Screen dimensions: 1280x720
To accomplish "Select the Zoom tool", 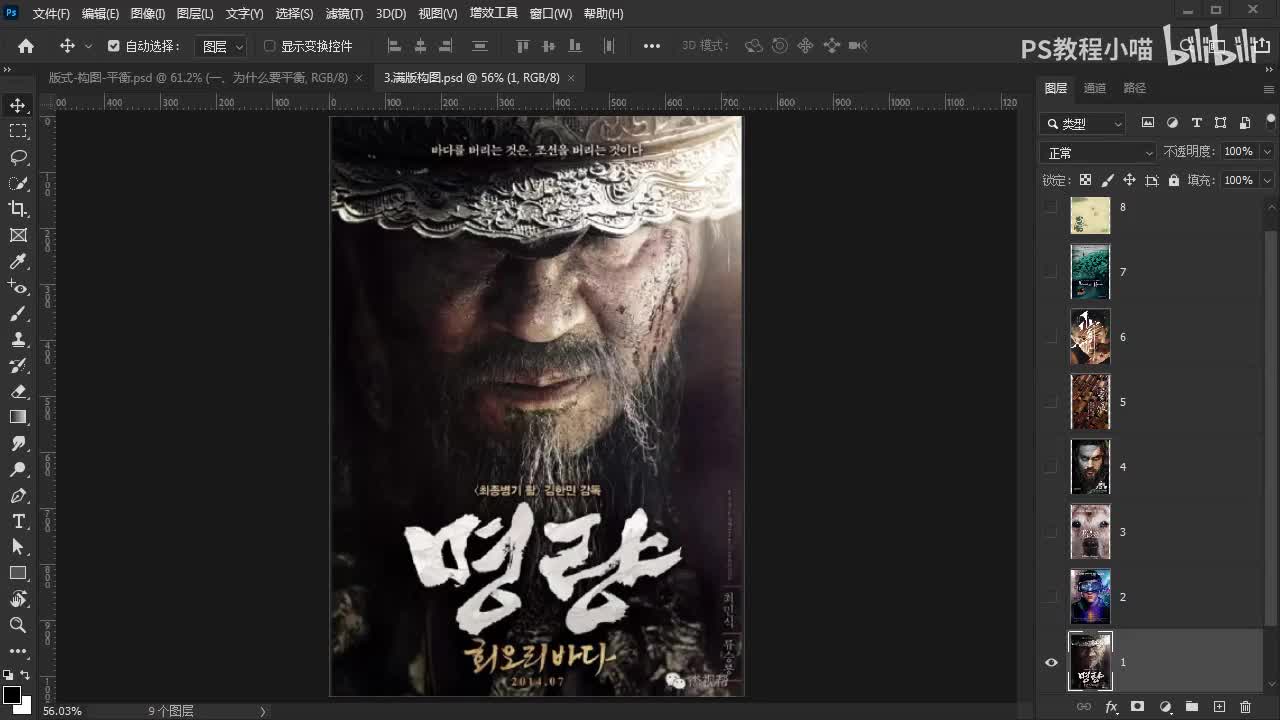I will [18, 625].
